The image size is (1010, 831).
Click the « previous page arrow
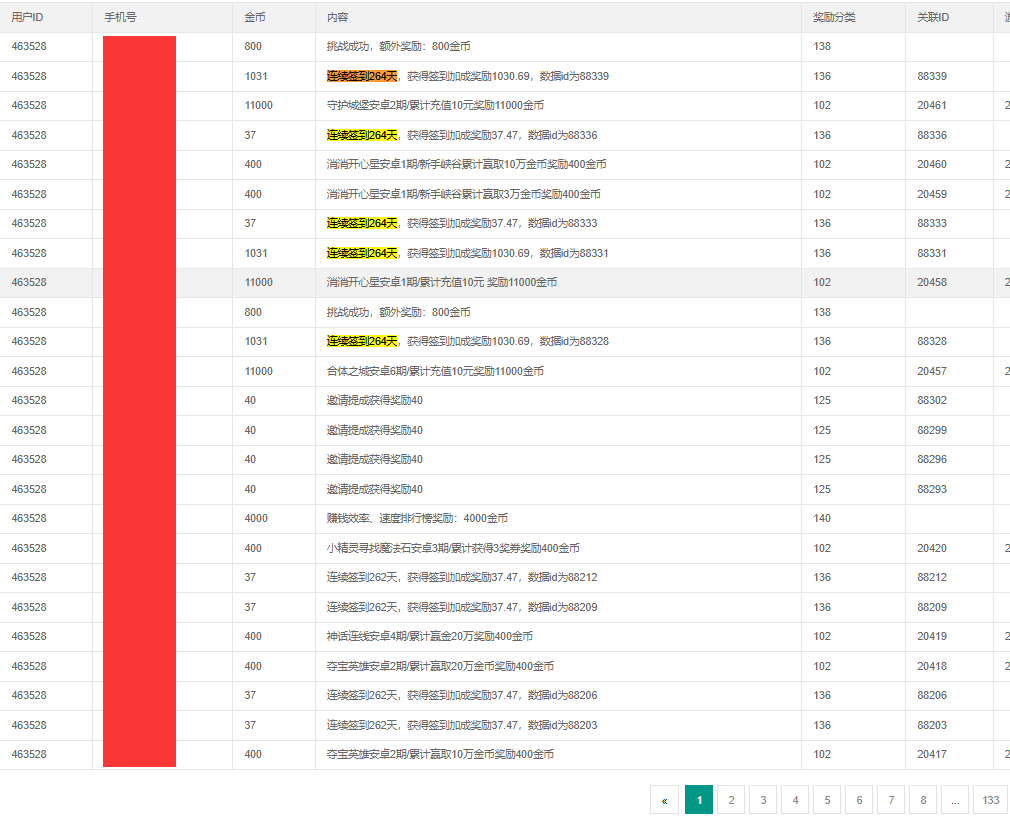[x=664, y=800]
